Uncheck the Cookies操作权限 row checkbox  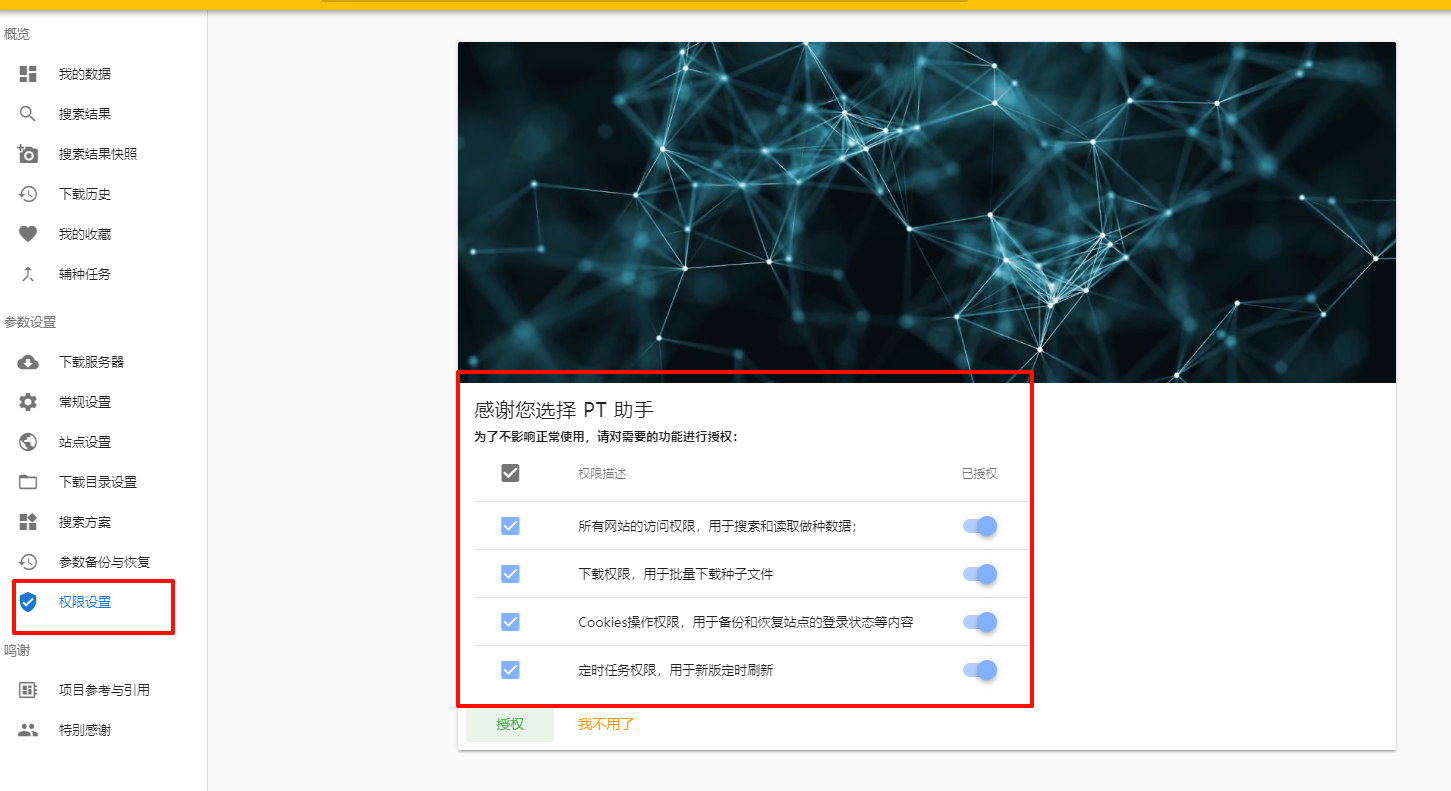click(510, 622)
